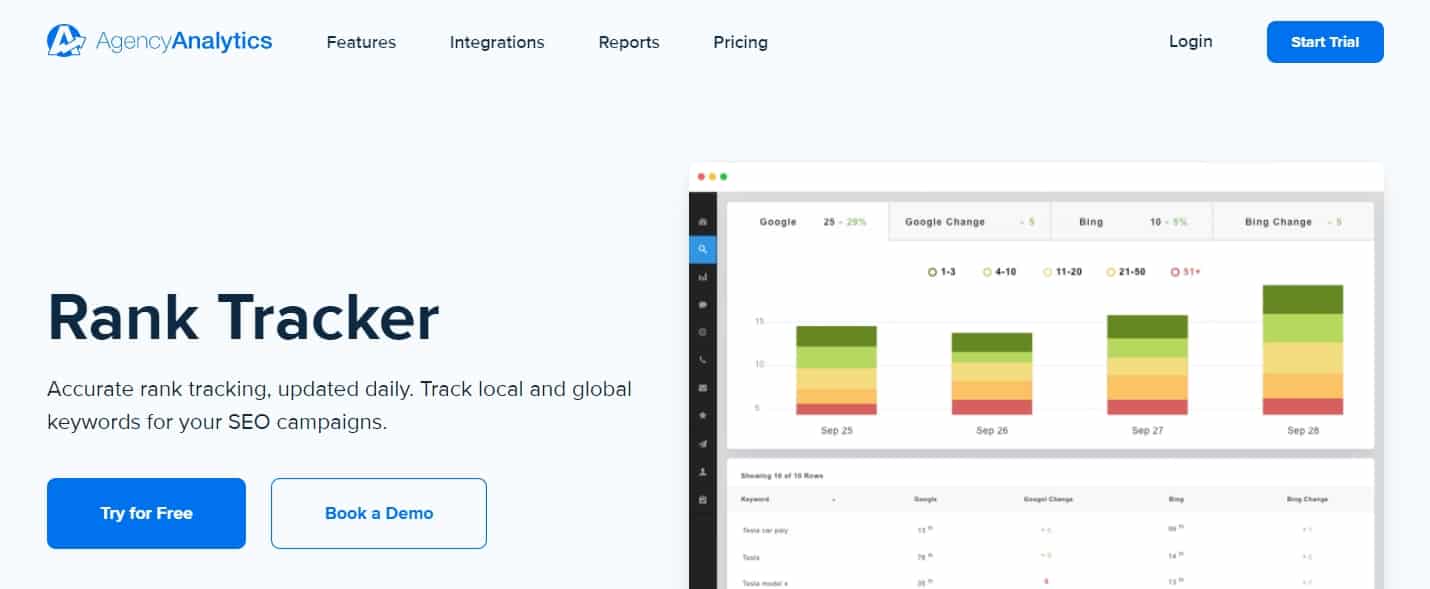
Task: Select the "Tesla model x" keyword row
Action: coord(1050,582)
